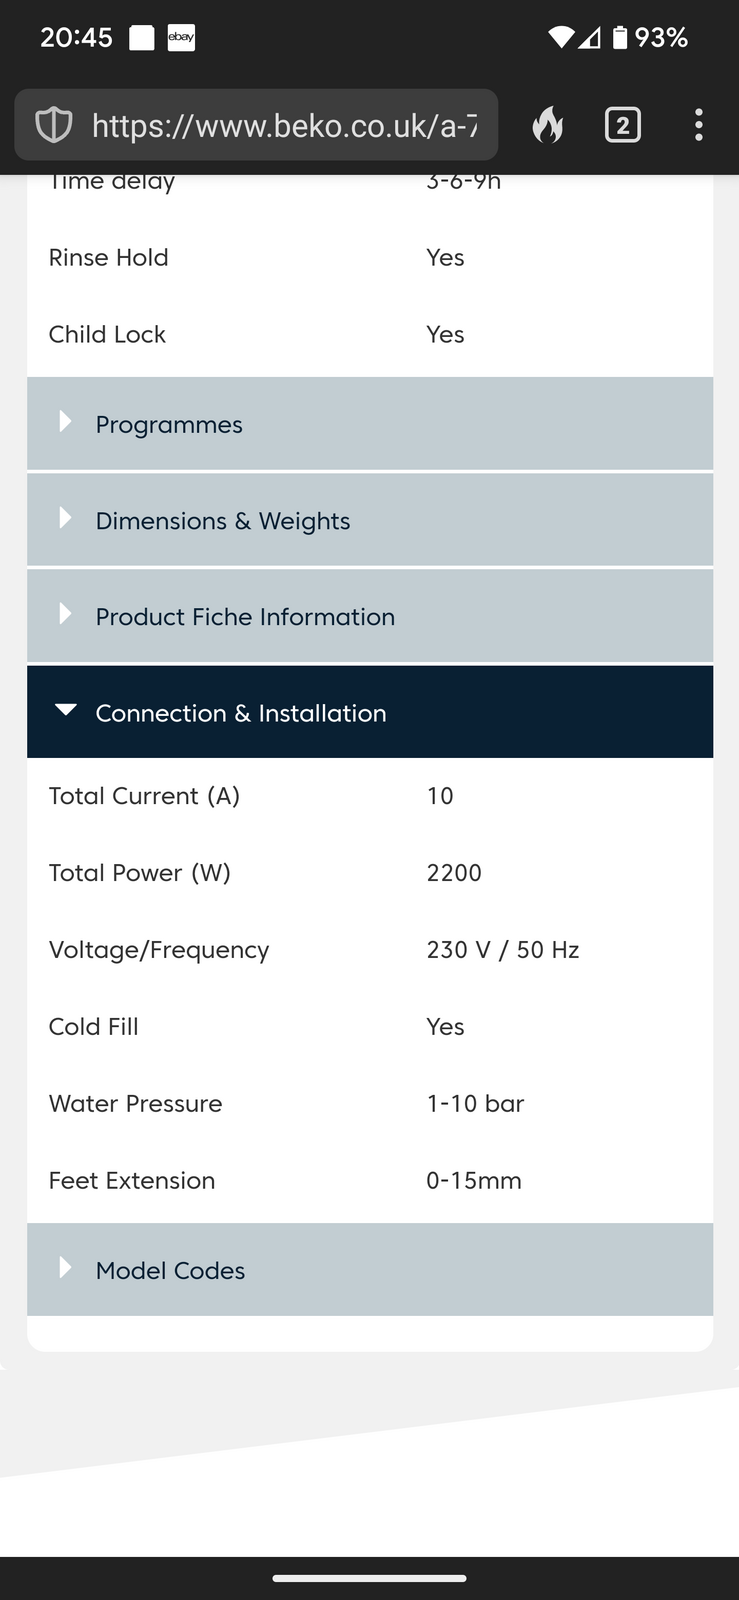
Task: Tap the shield privacy icon in address bar
Action: coord(54,125)
